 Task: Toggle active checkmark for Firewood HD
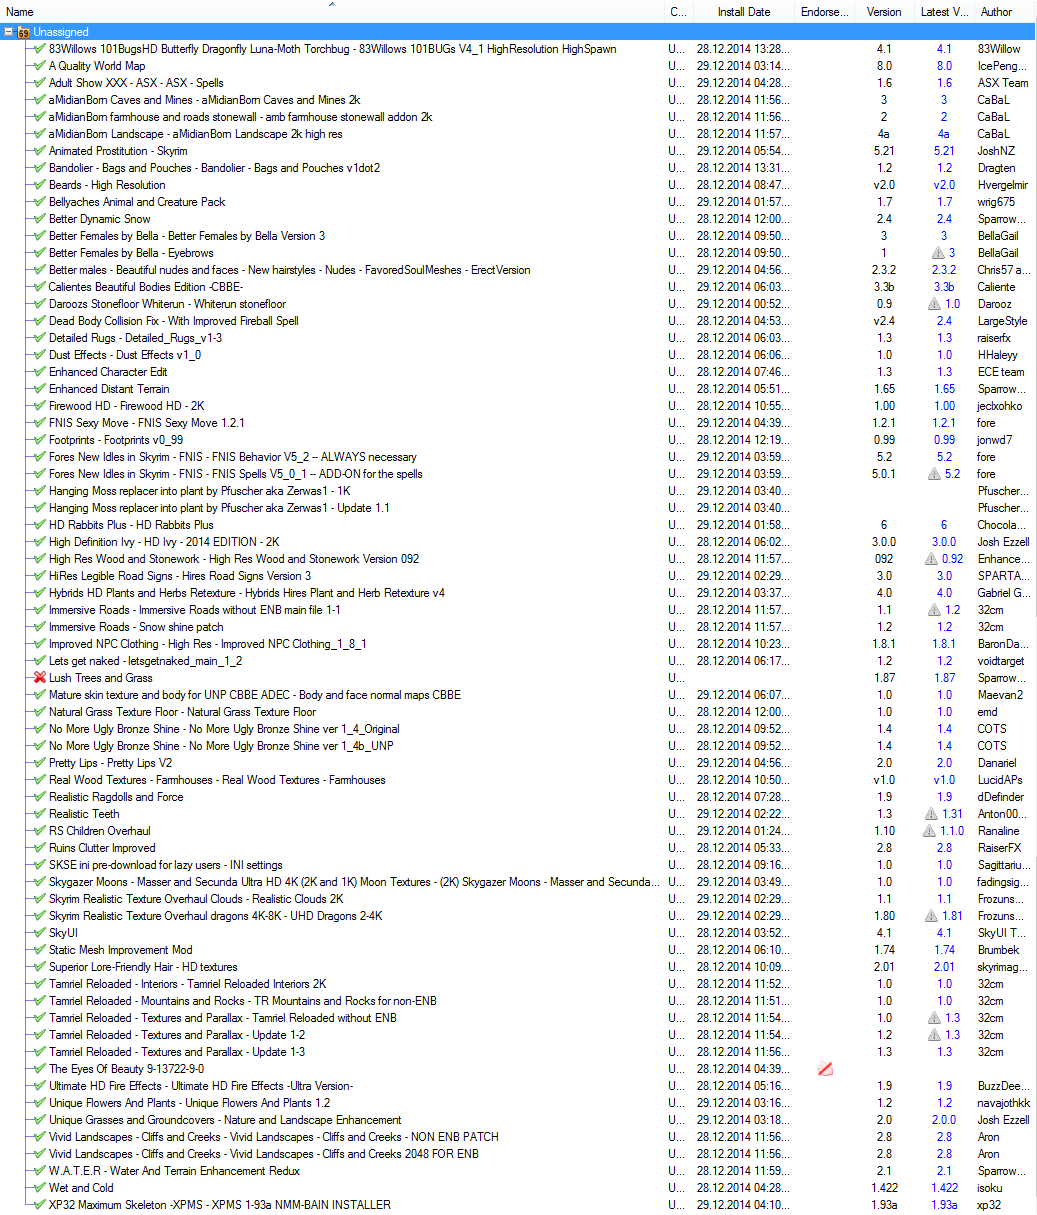point(40,406)
